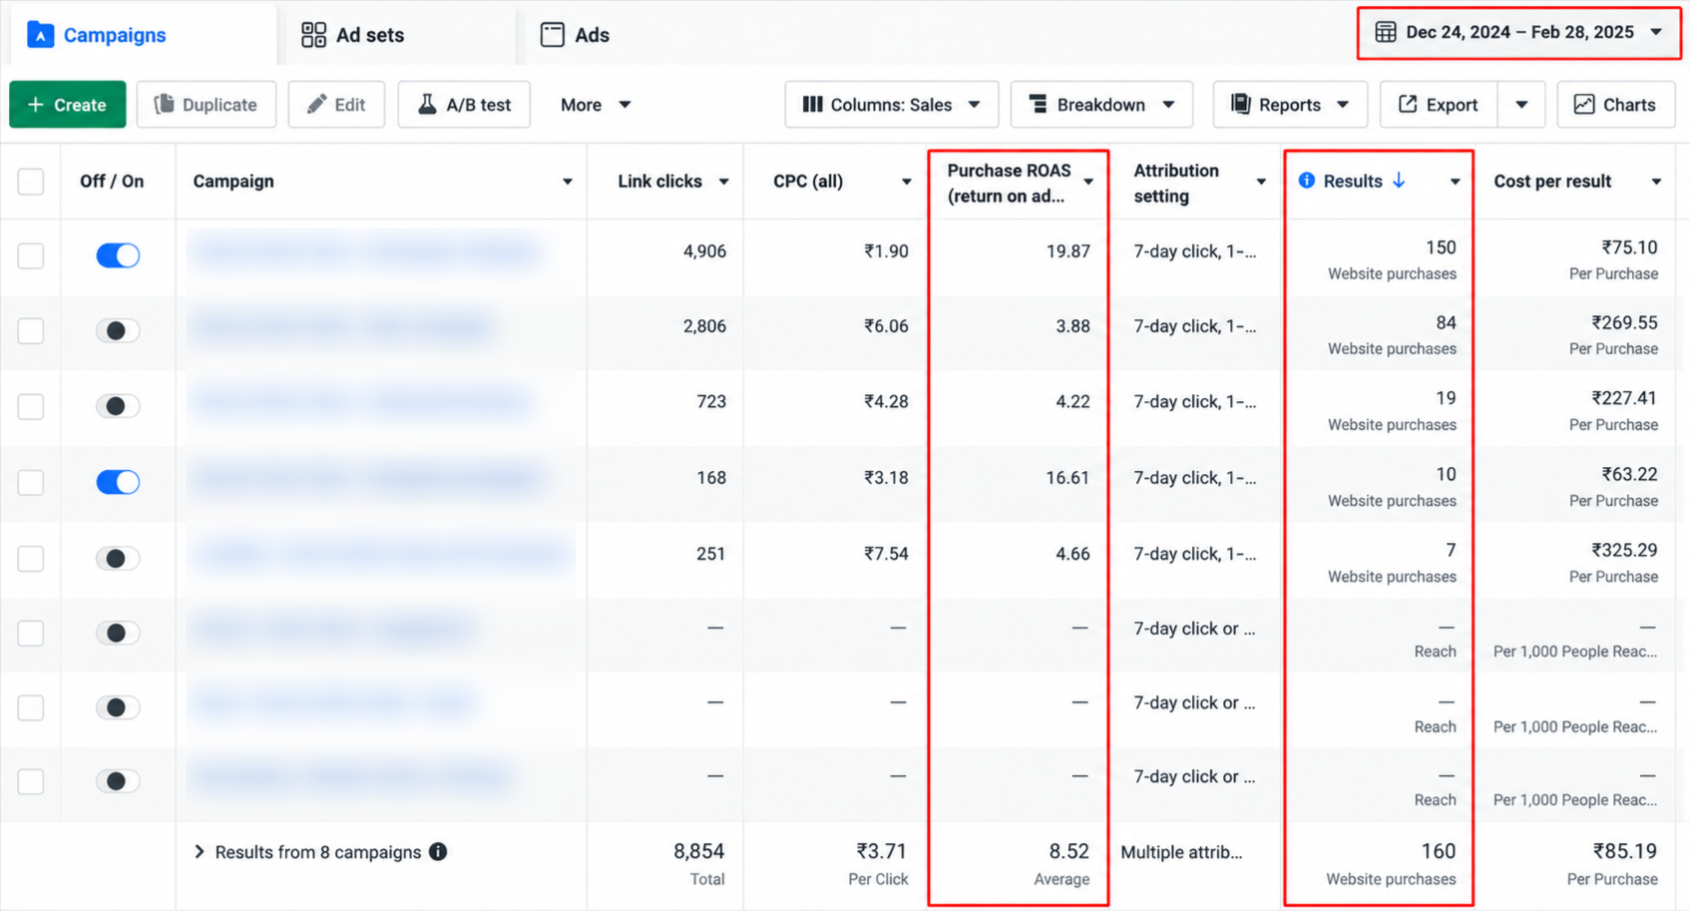Open the Breakdown dropdown
The width and height of the screenshot is (1690, 911).
1101,104
